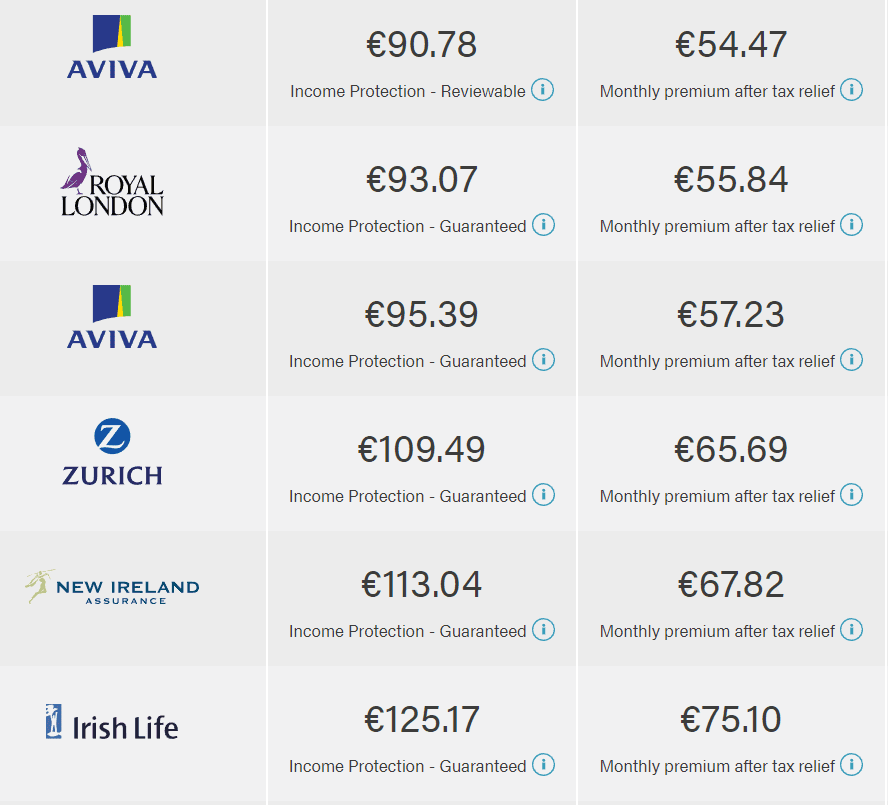The image size is (888, 805).
Task: Click the €90.78 Aviva monthly price
Action: pos(421,45)
